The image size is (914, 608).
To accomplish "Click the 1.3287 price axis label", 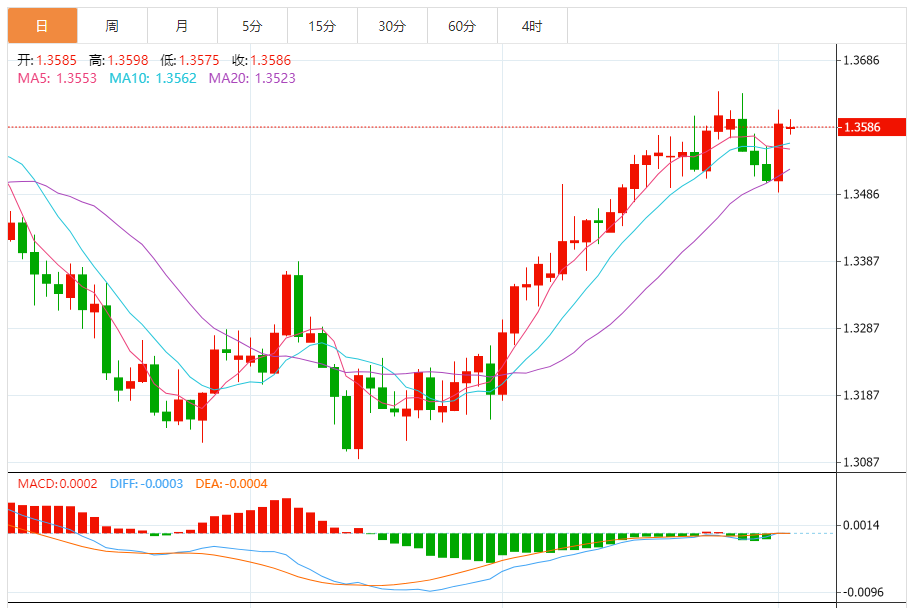I will tap(862, 328).
